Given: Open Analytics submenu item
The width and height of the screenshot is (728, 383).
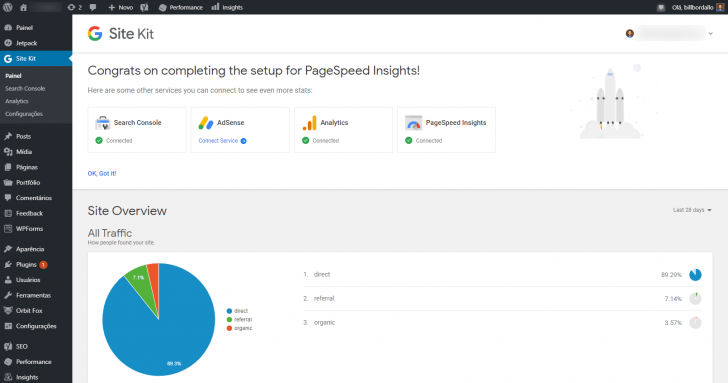Looking at the screenshot, I should [17, 101].
